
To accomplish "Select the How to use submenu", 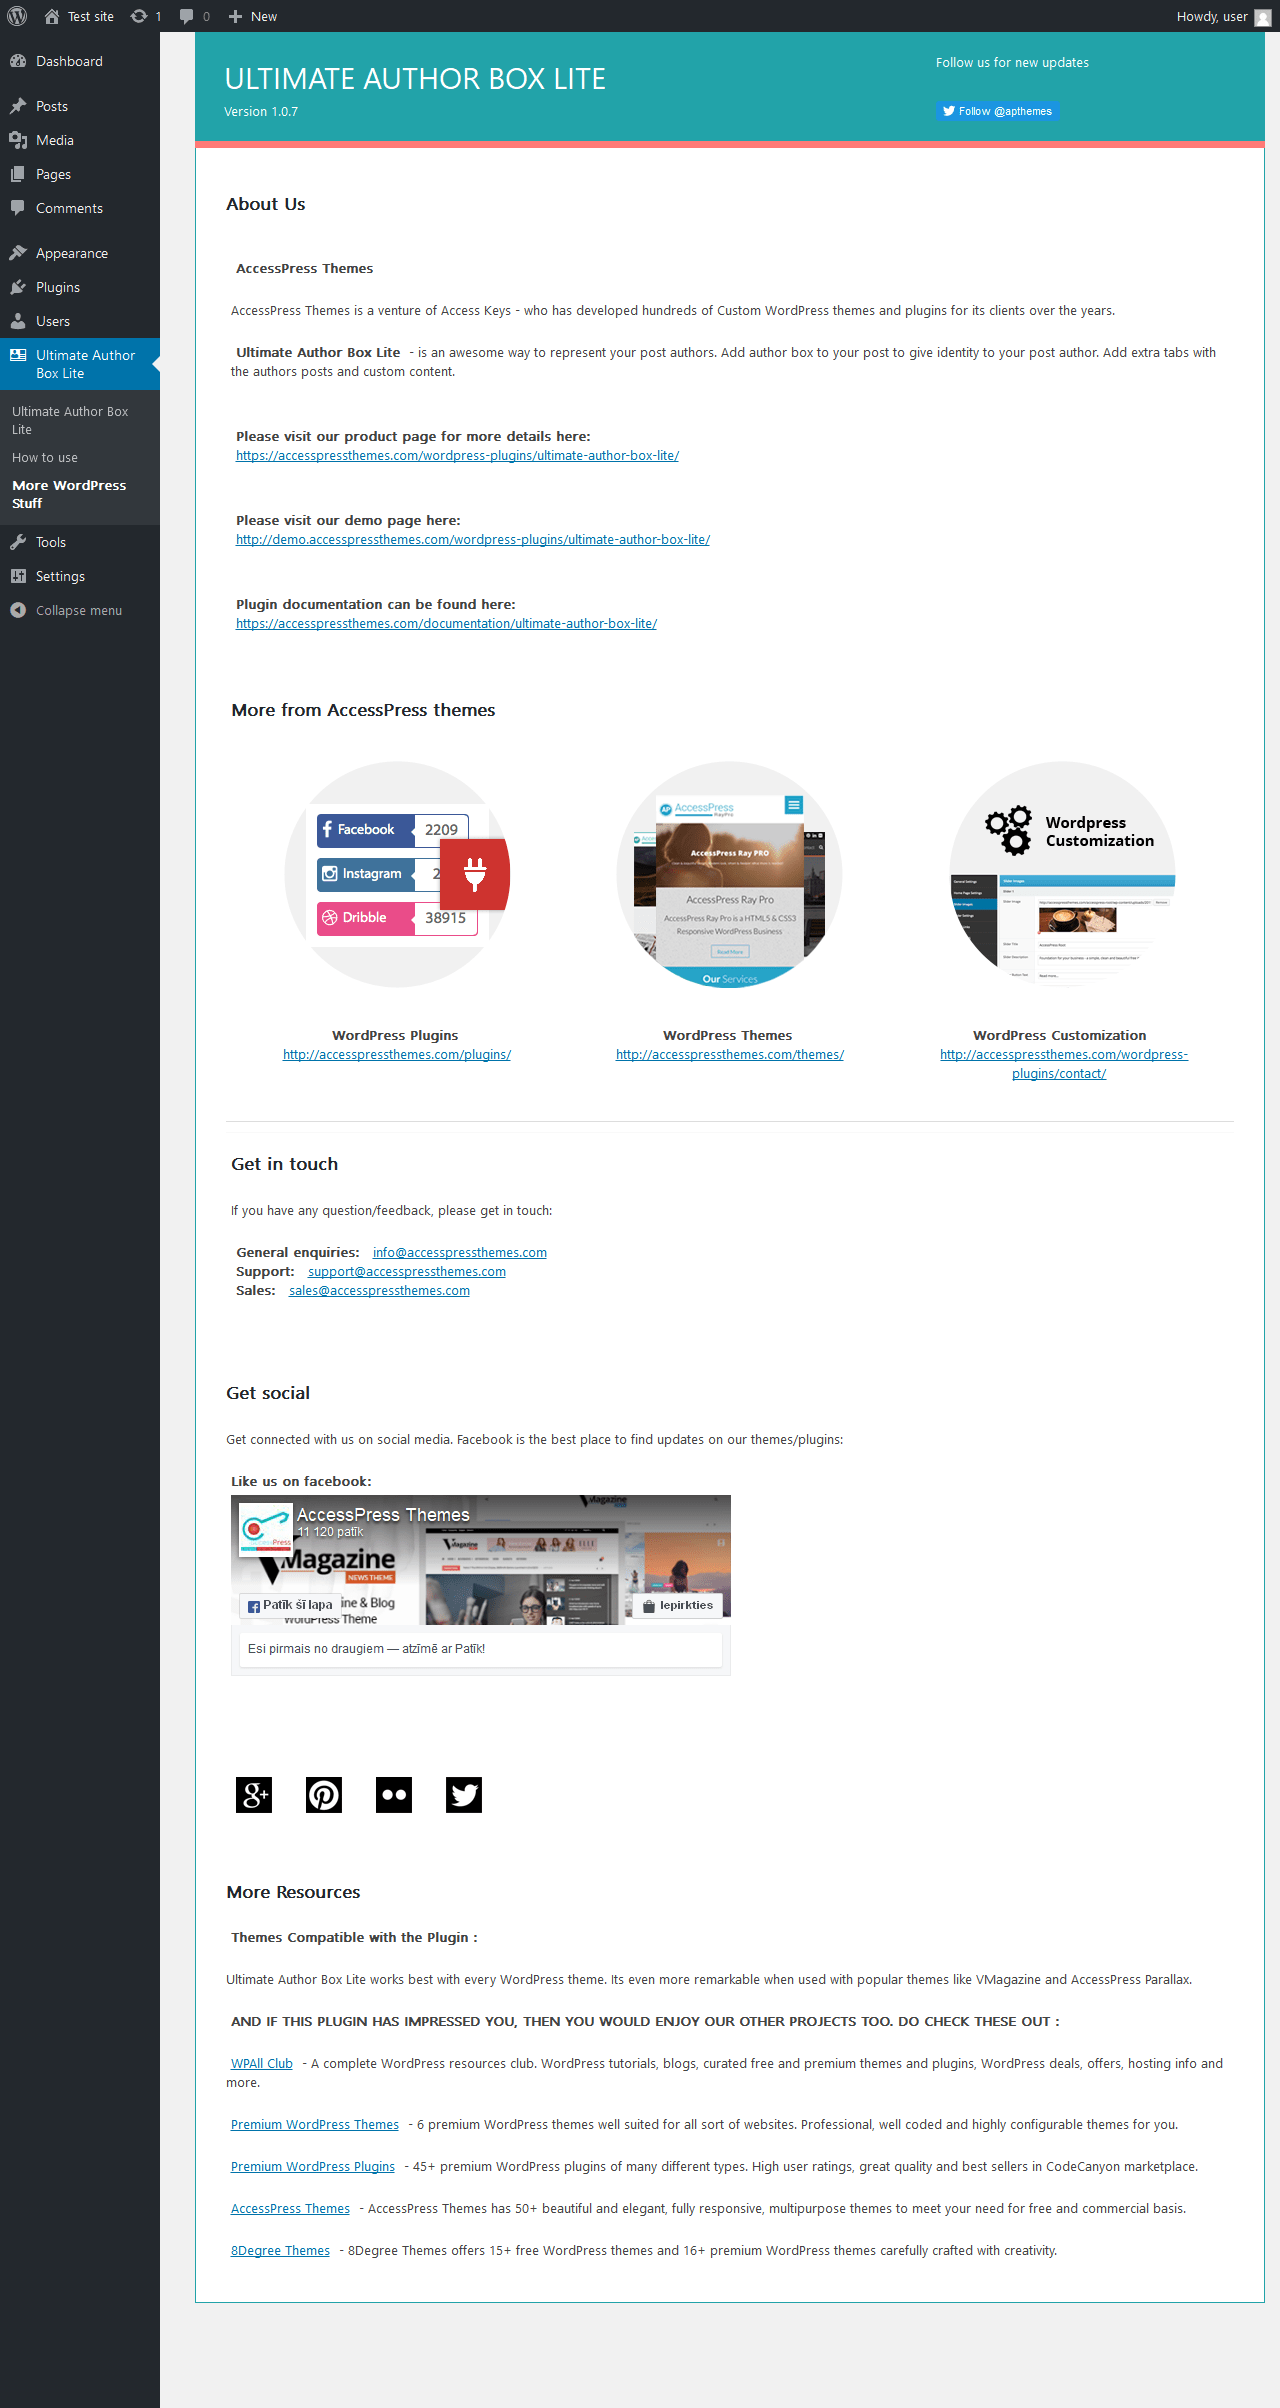I will tap(45, 457).
